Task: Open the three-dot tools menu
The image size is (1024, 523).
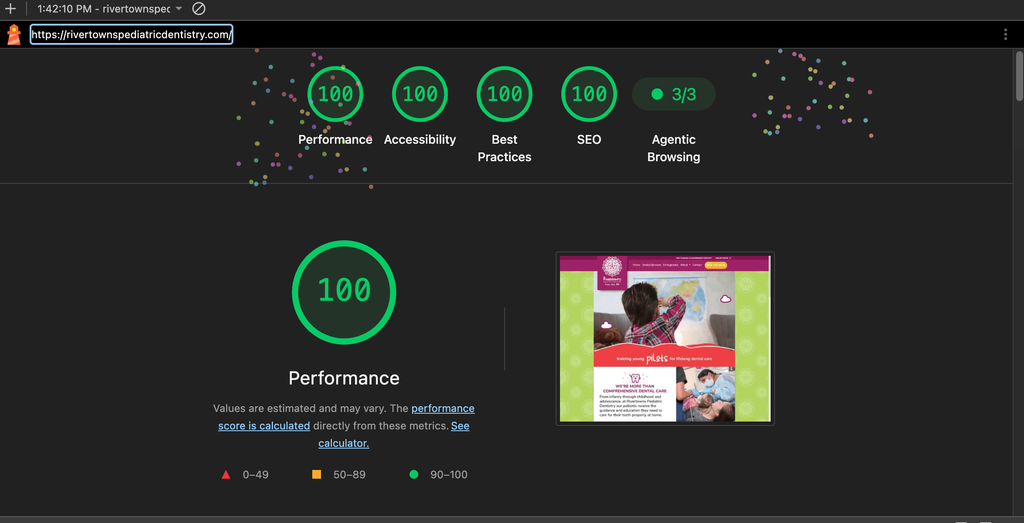Action: click(1005, 35)
